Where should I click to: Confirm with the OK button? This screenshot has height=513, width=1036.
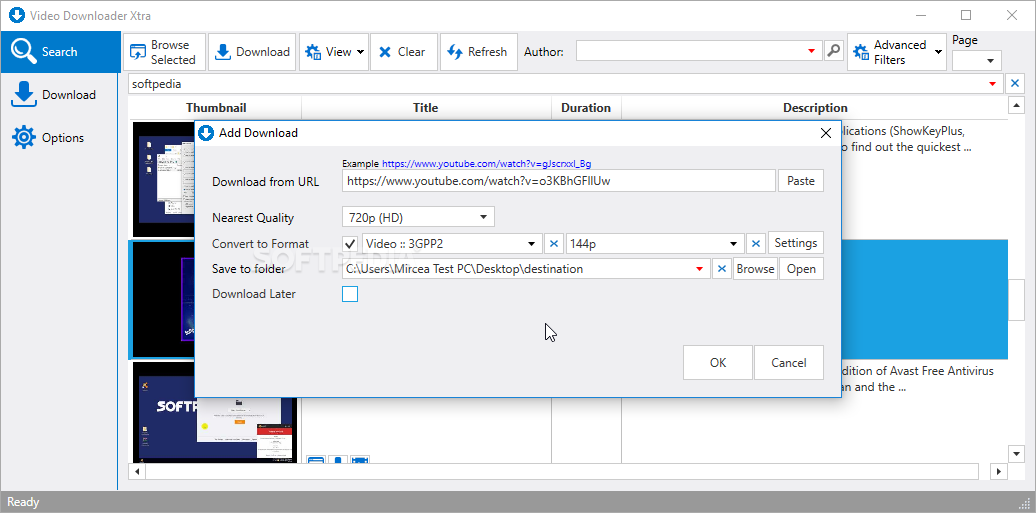[718, 362]
